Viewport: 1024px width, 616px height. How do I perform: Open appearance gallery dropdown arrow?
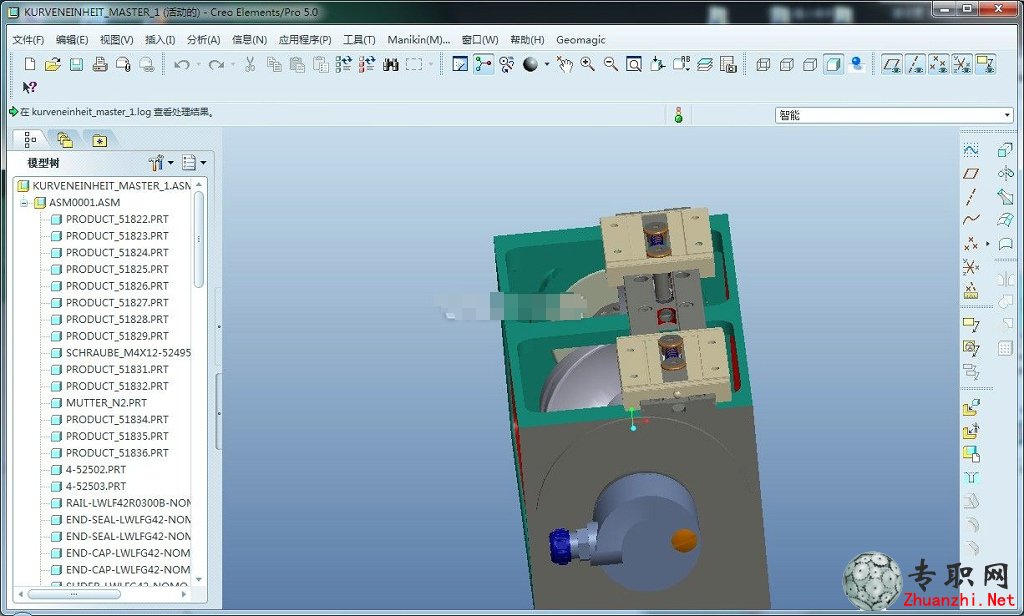coord(547,64)
